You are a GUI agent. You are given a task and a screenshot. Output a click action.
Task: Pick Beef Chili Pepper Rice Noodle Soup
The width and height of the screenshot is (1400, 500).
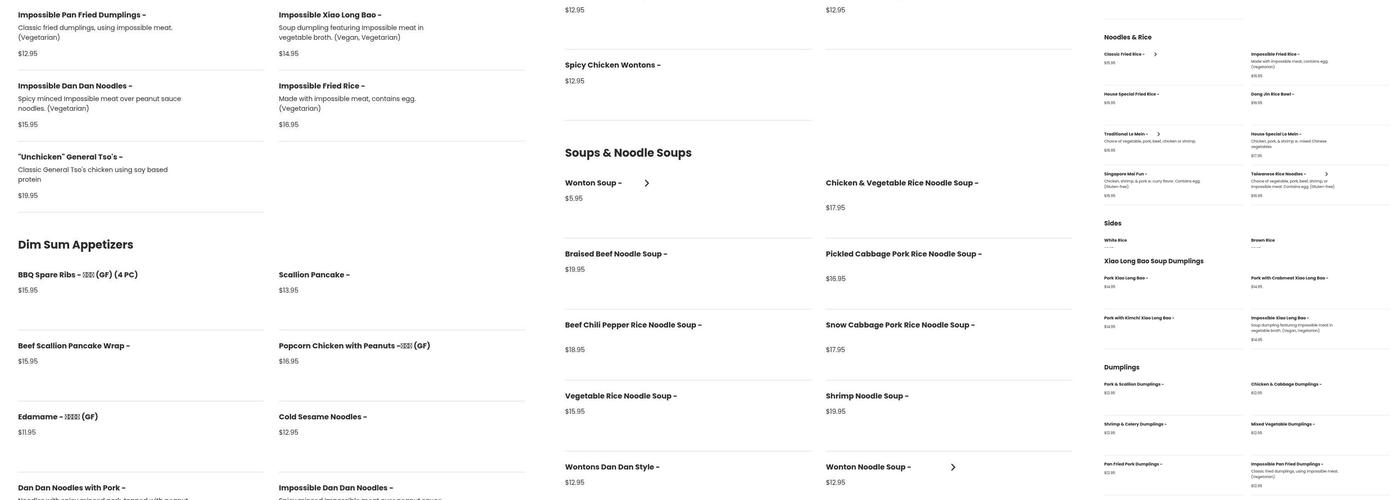pos(633,325)
